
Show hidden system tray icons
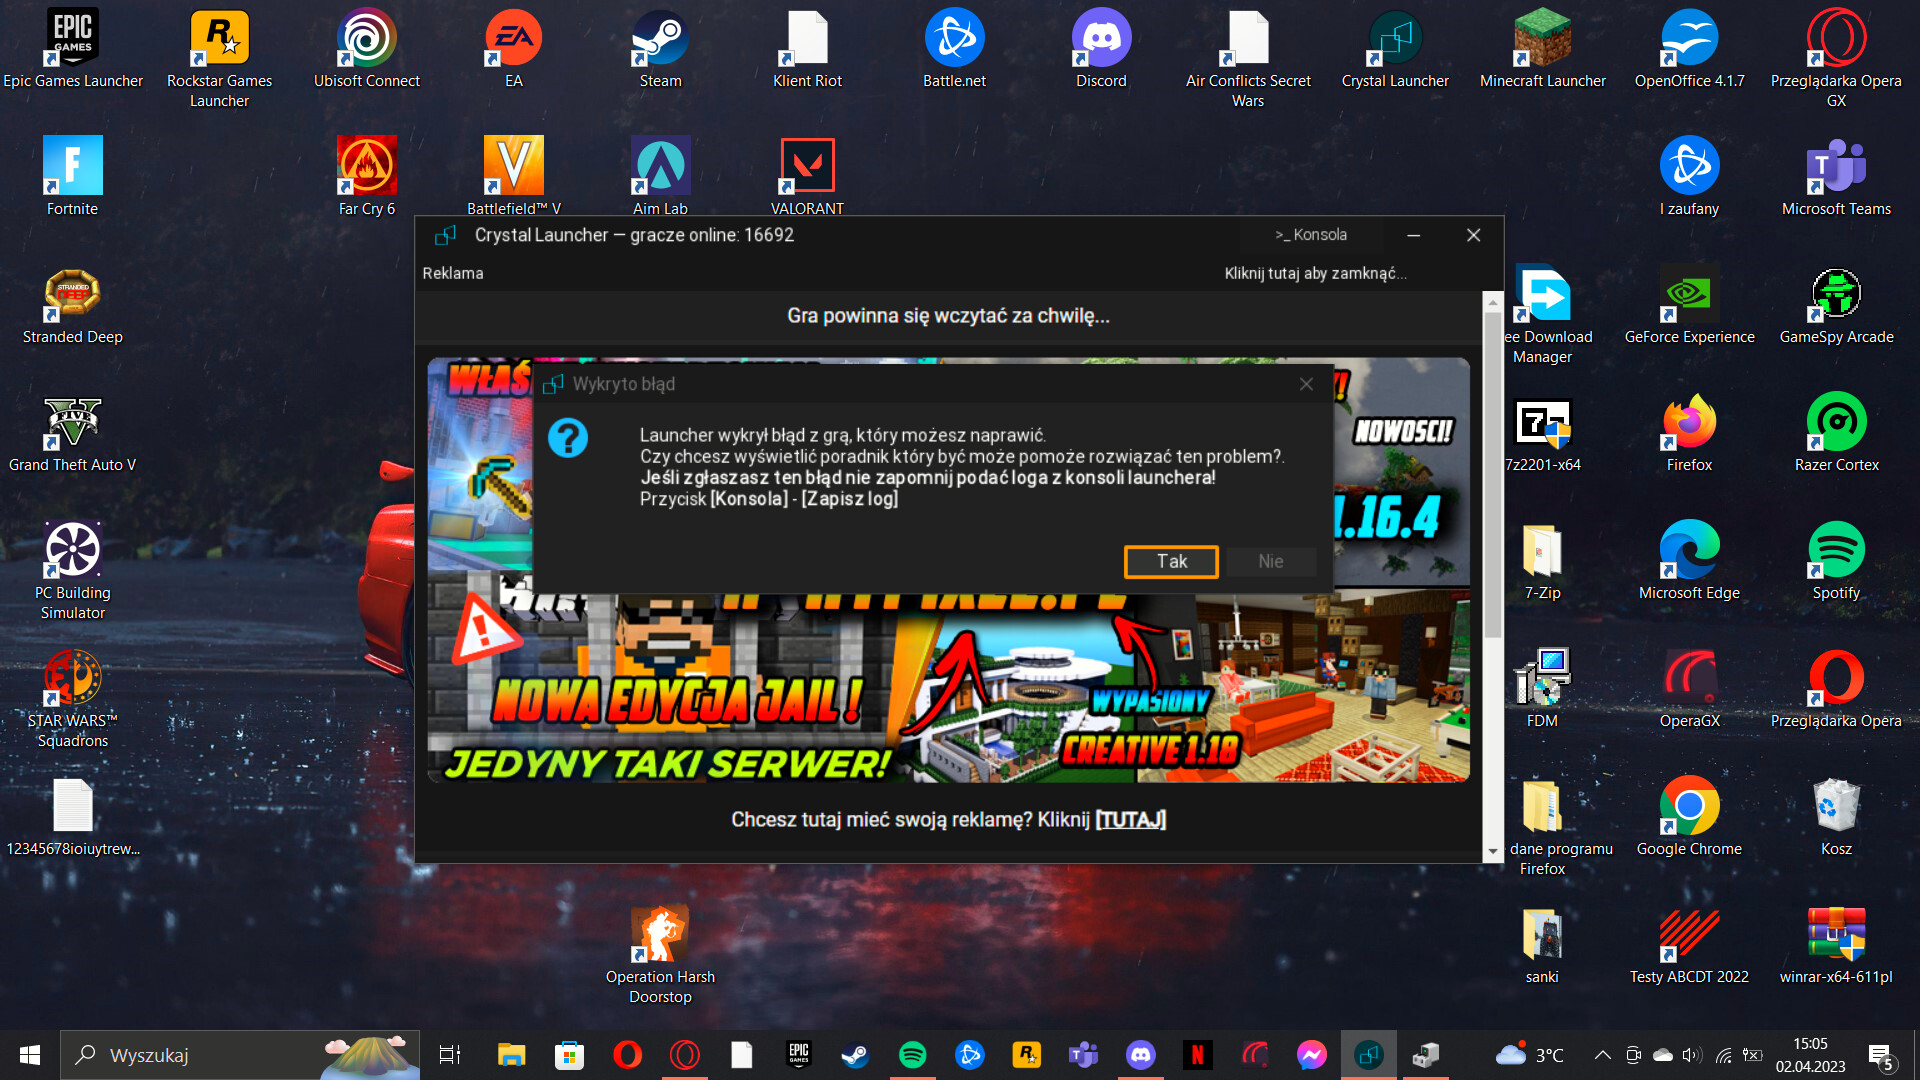click(1602, 1055)
